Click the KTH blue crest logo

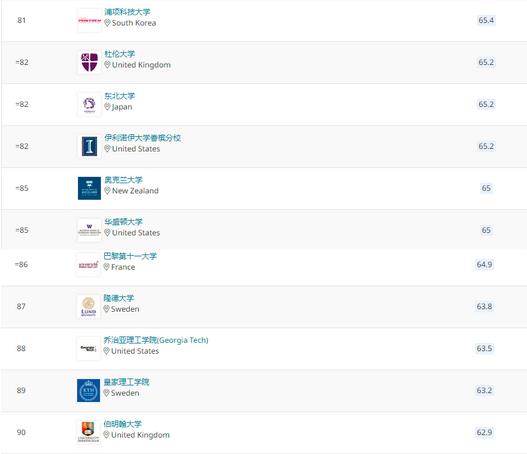(x=88, y=390)
